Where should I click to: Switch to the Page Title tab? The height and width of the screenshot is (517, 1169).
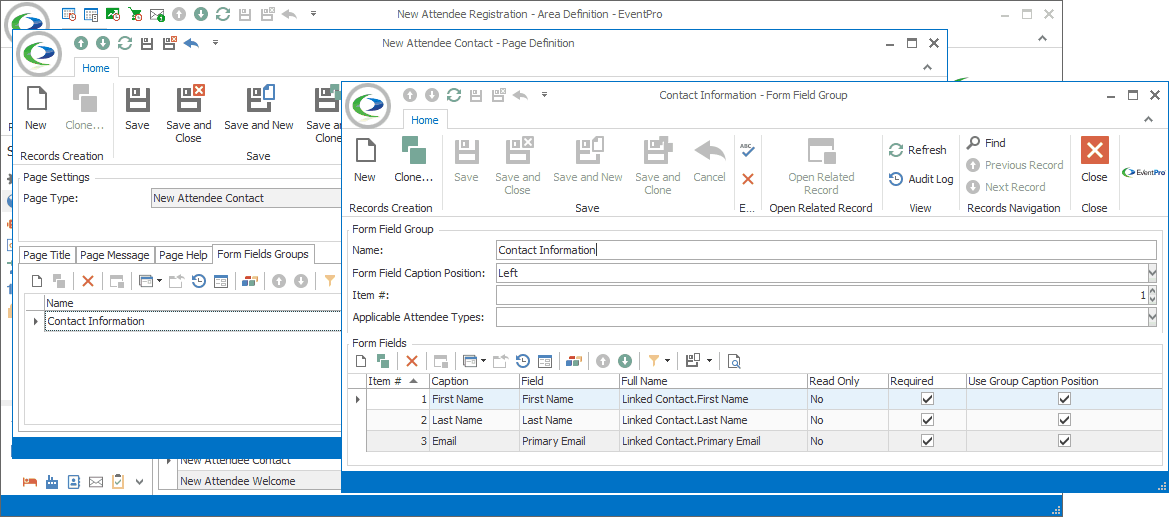pos(47,254)
